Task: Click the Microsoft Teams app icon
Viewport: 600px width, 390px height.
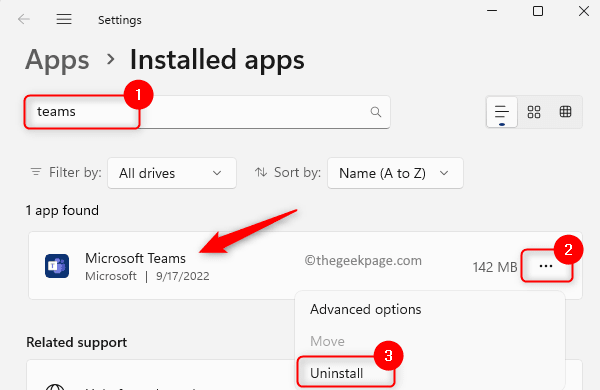Action: pos(57,266)
